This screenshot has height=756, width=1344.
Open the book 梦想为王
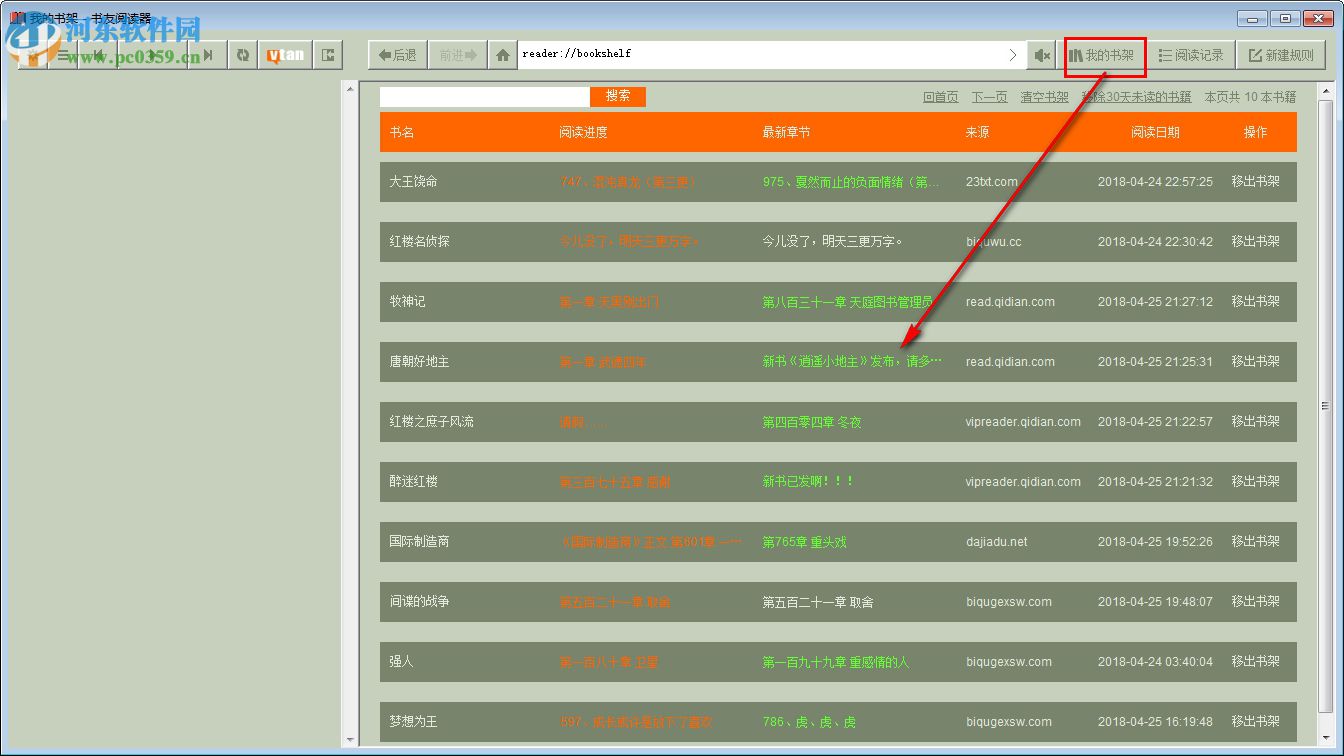coord(414,722)
